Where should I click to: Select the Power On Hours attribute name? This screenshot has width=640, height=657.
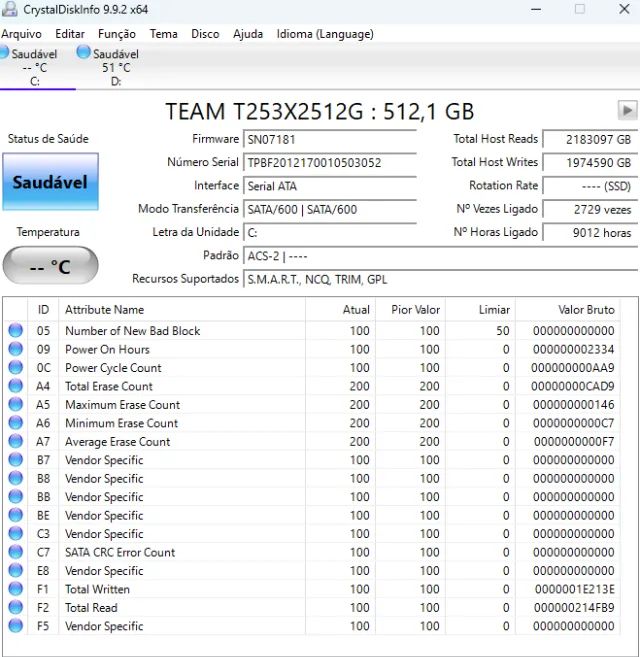(107, 349)
